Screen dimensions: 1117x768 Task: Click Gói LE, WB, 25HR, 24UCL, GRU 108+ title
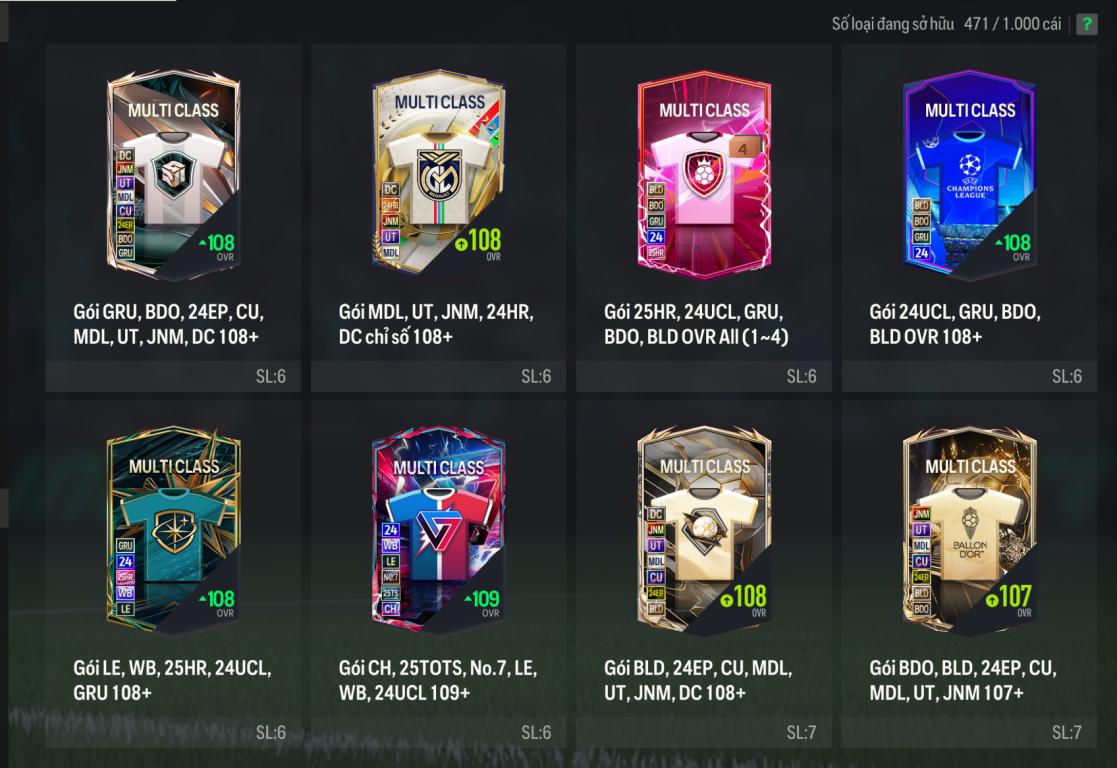(172, 680)
